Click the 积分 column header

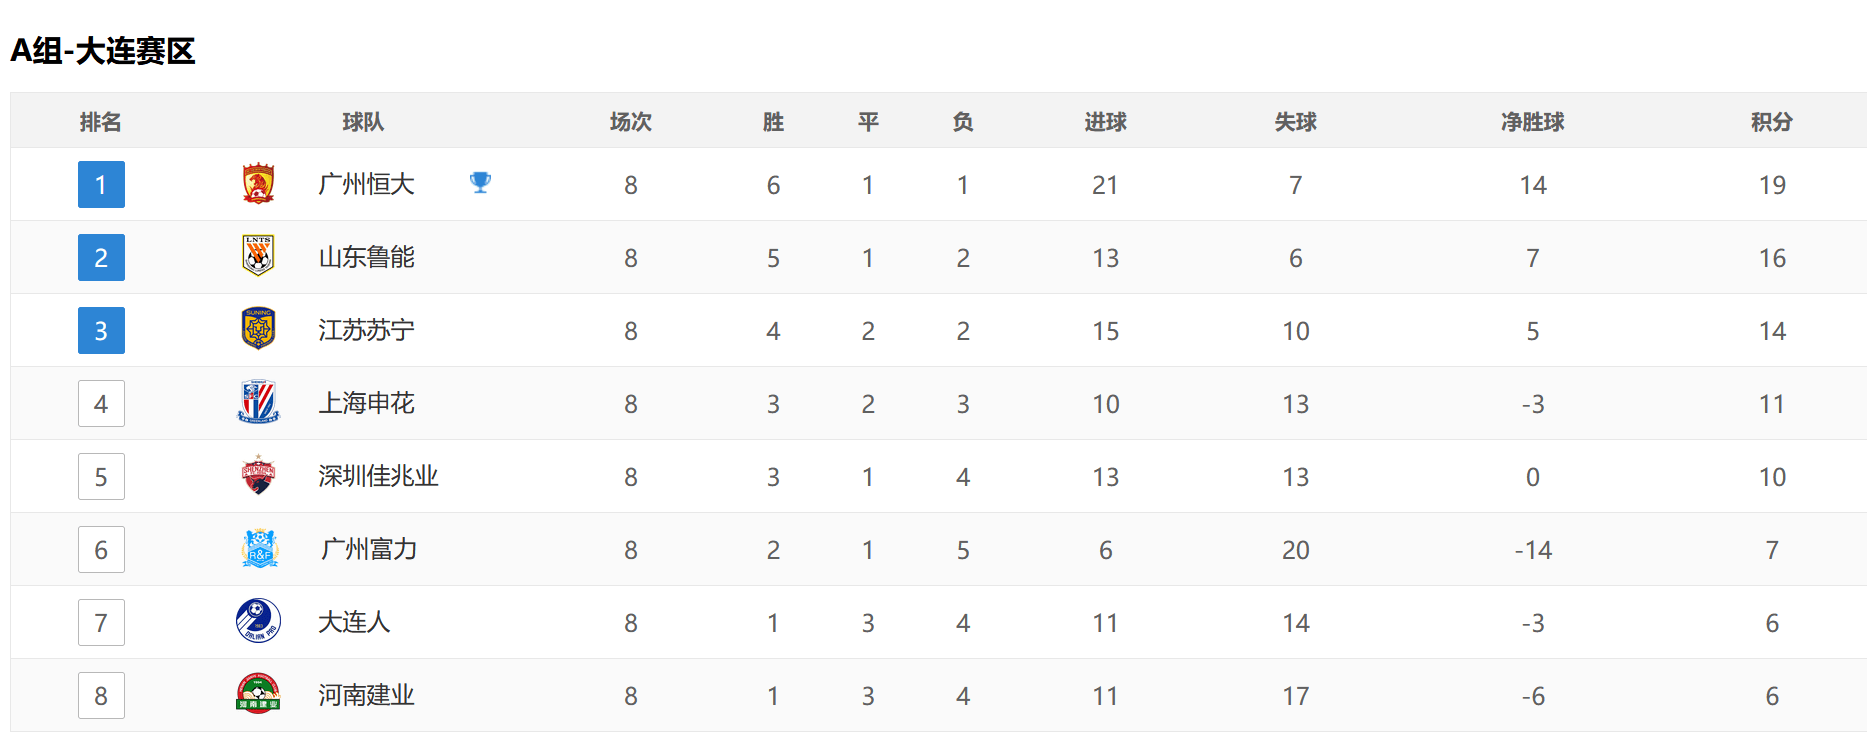coord(1772,122)
